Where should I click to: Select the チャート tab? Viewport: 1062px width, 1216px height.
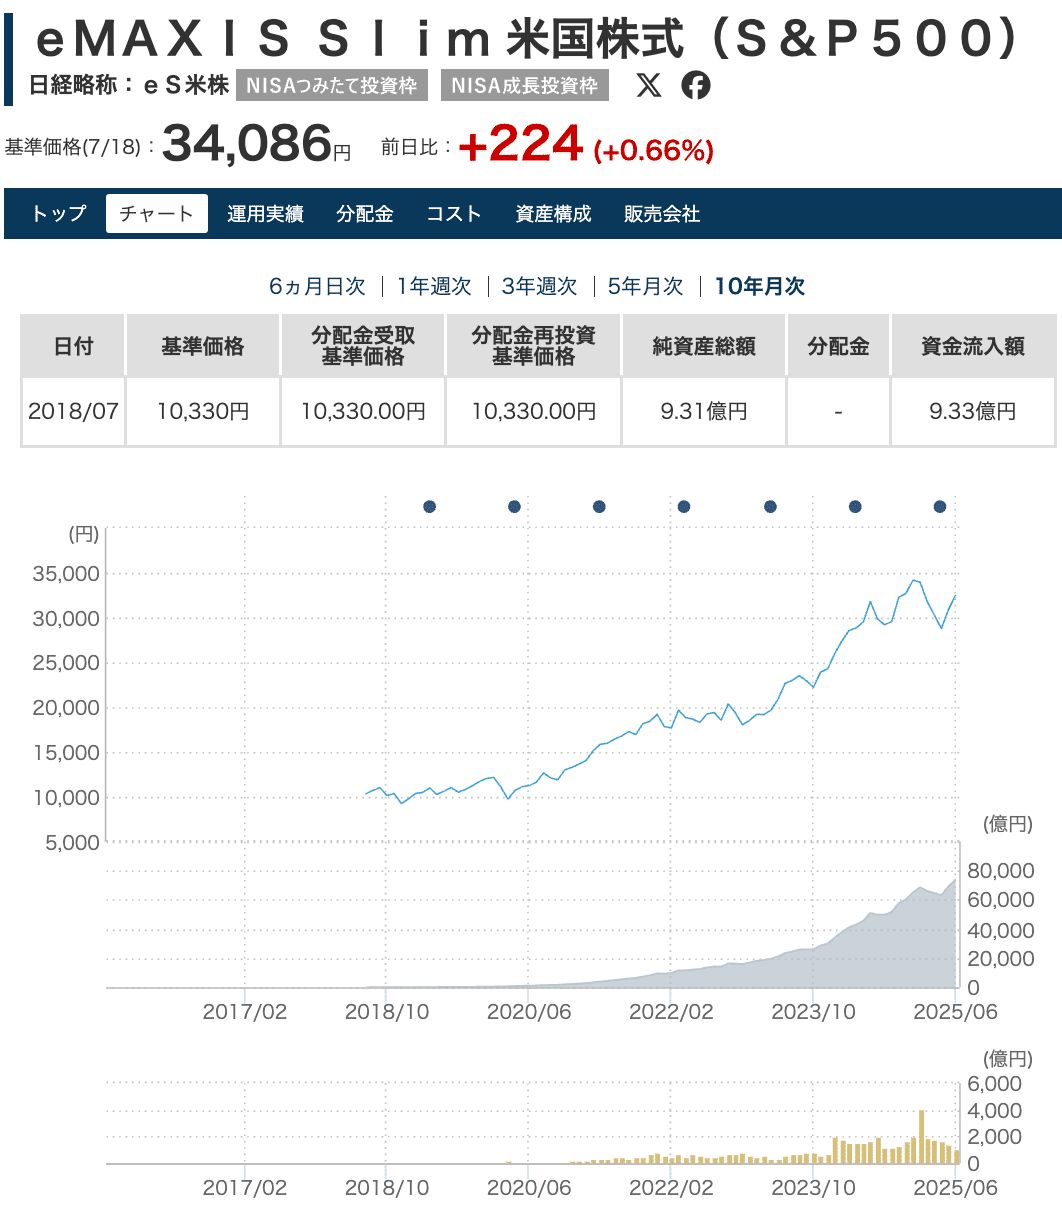tap(157, 213)
